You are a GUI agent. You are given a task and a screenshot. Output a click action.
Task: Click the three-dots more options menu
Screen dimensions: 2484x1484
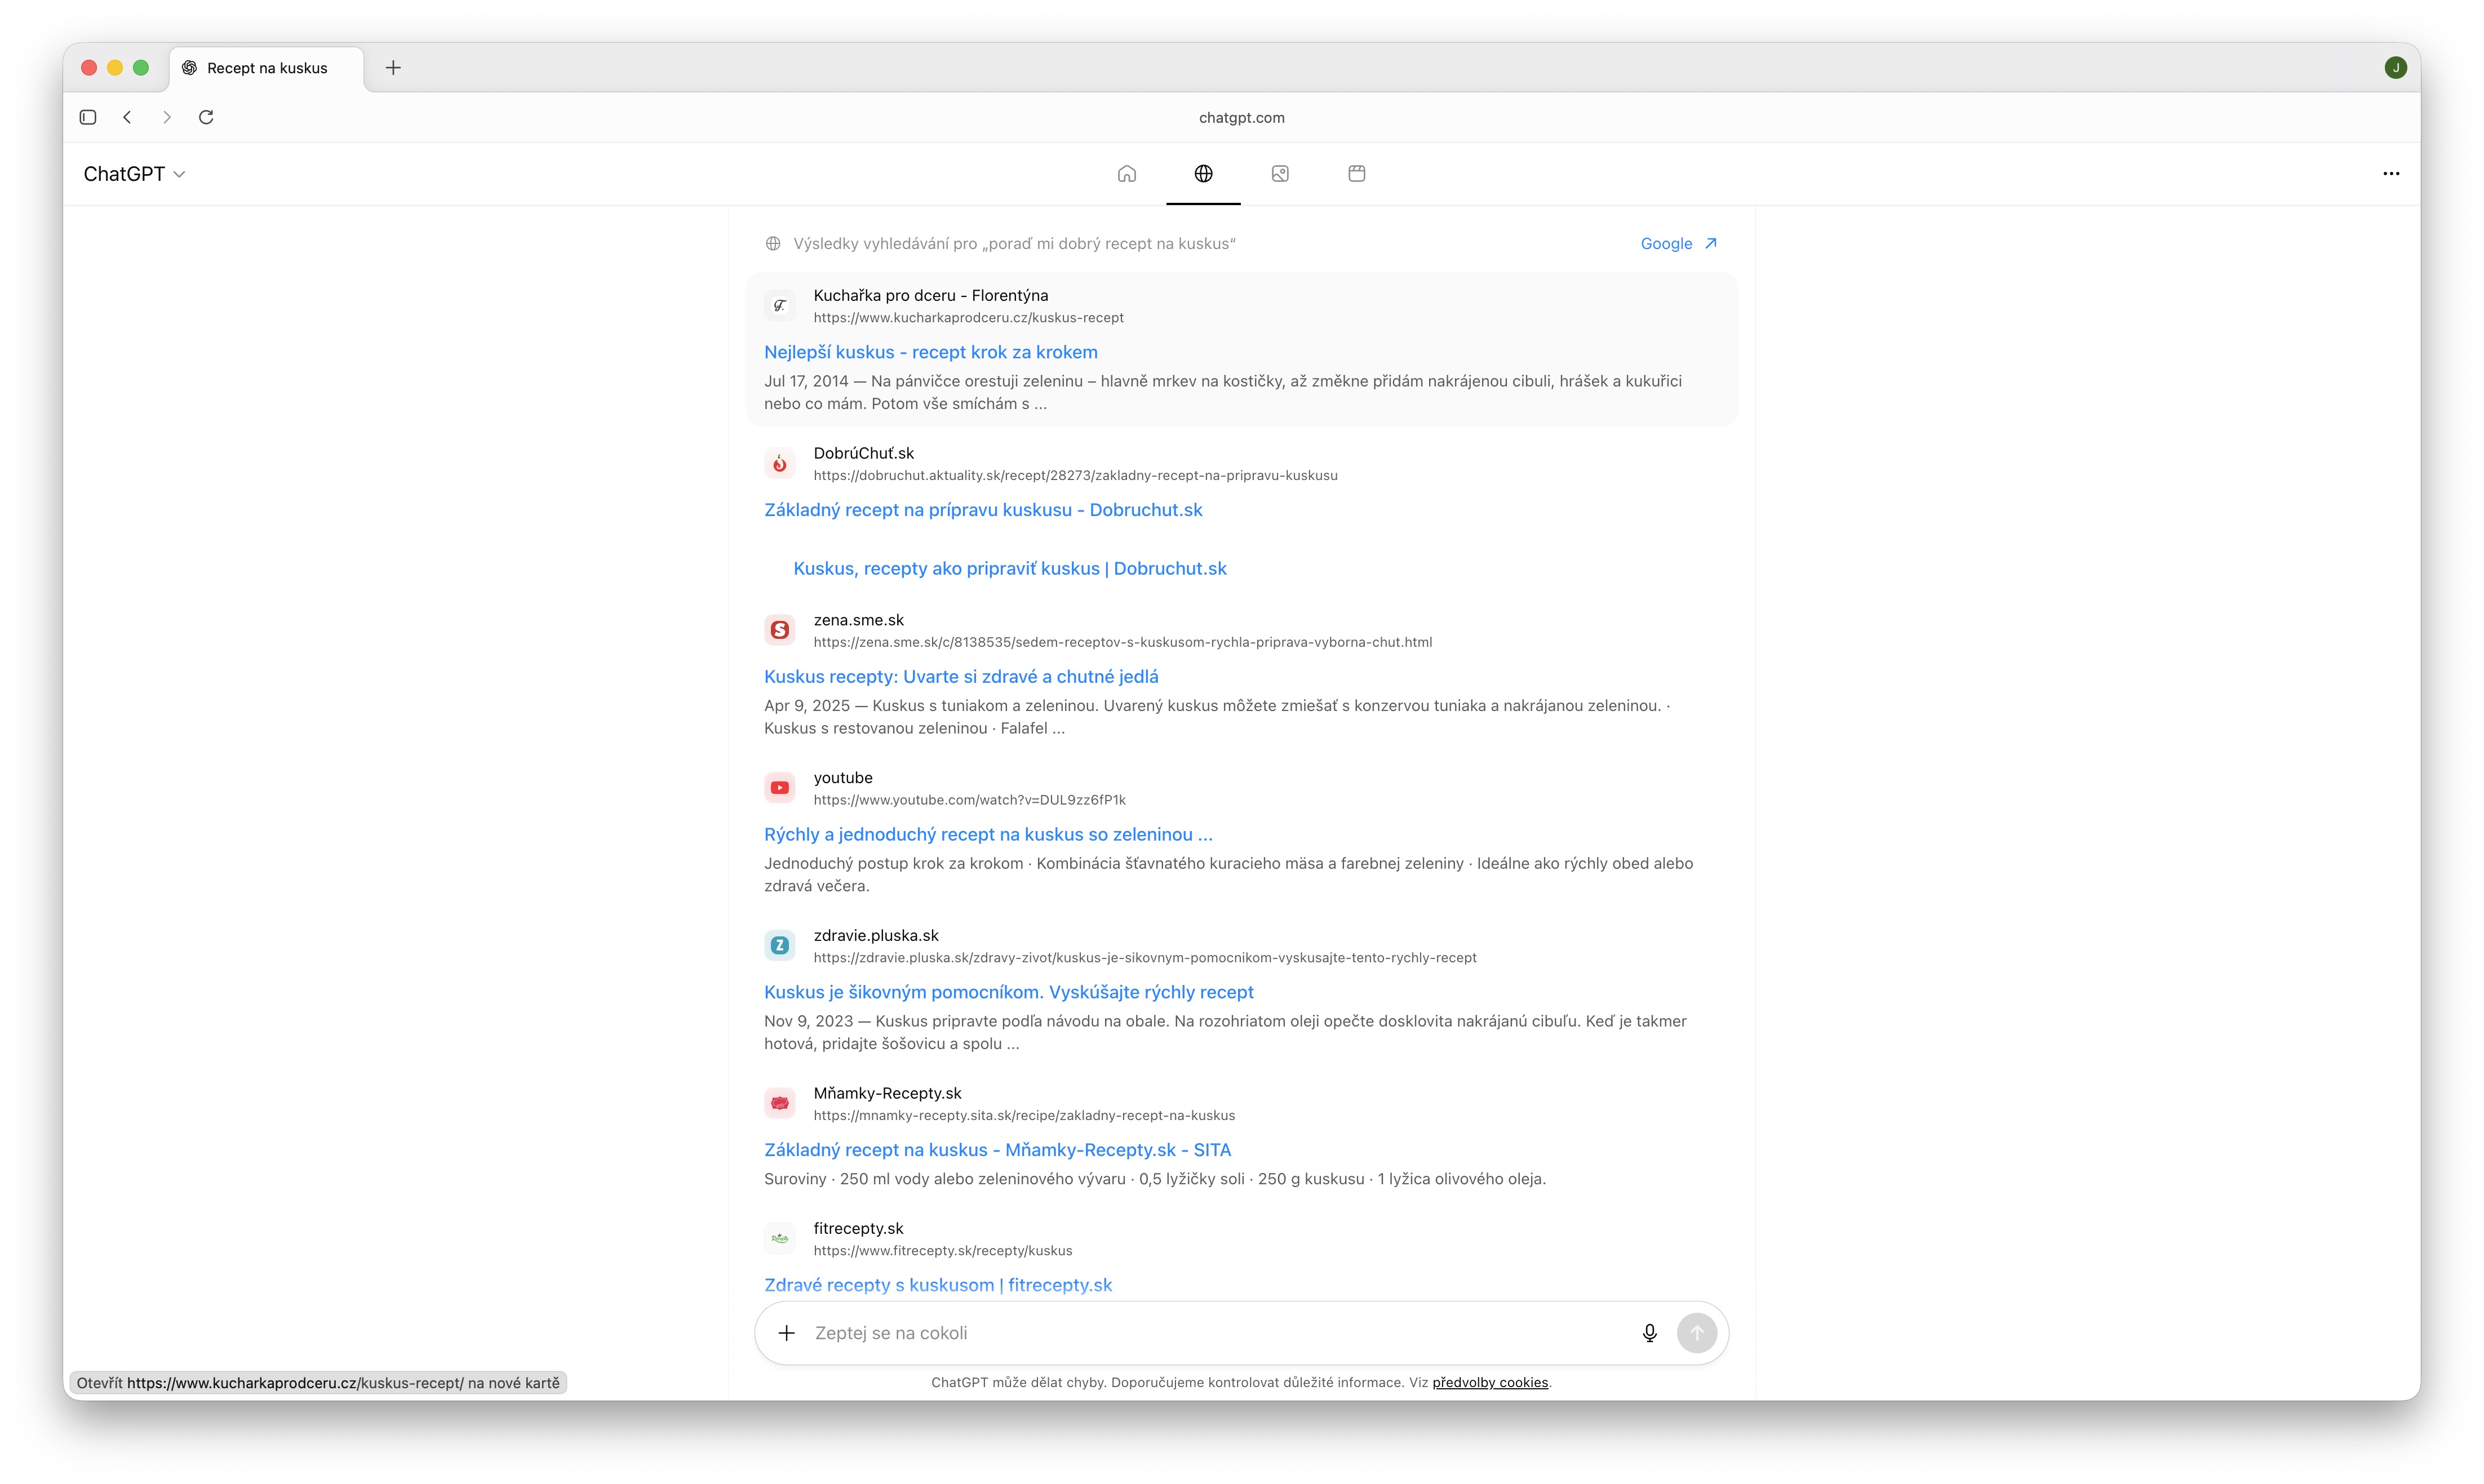pos(2390,174)
